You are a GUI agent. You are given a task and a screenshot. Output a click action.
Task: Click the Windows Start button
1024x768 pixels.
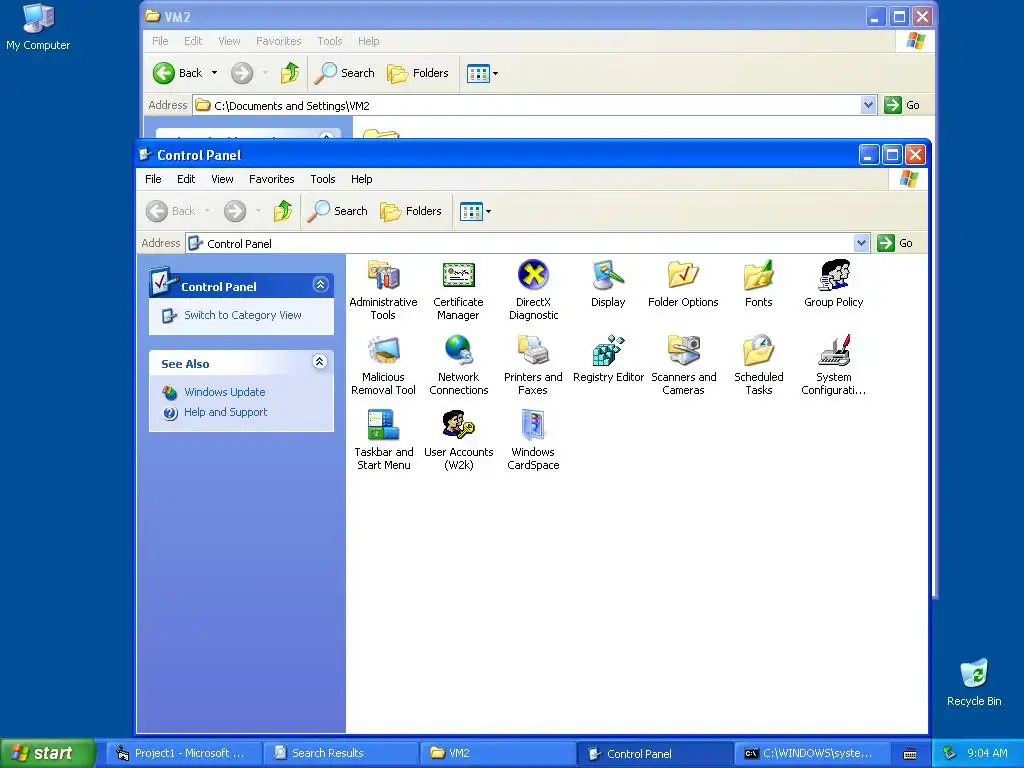click(x=48, y=753)
